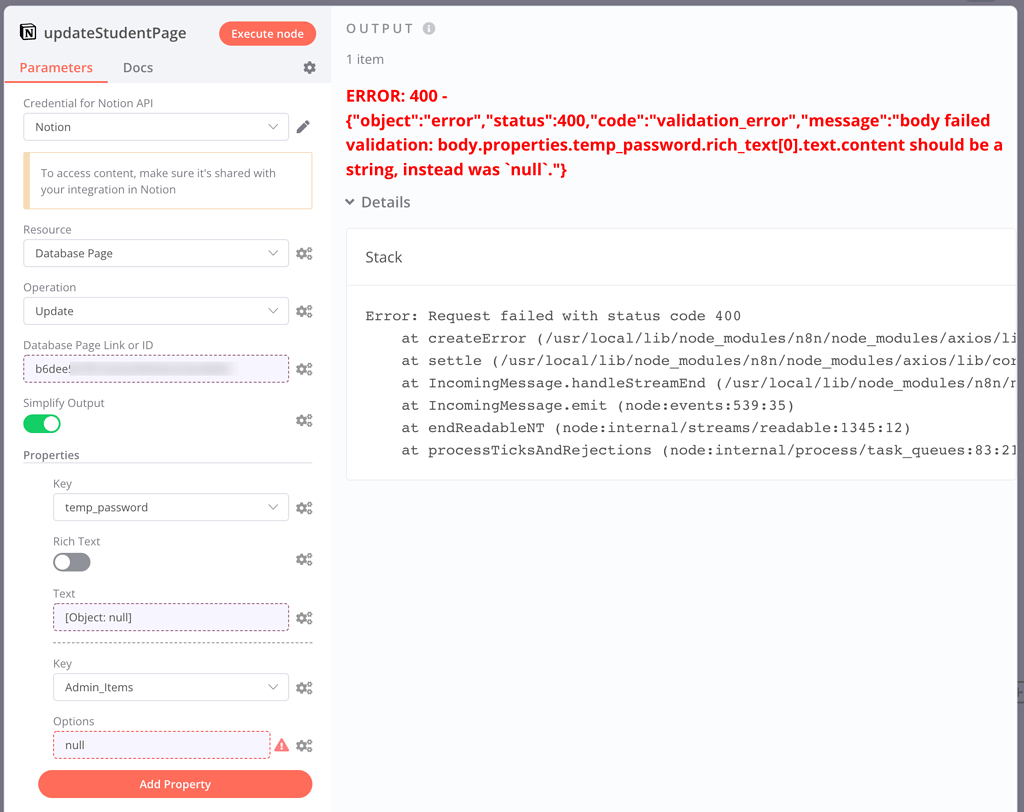Image resolution: width=1024 pixels, height=812 pixels.
Task: Enable the Rich Text toggle
Action: point(71,562)
